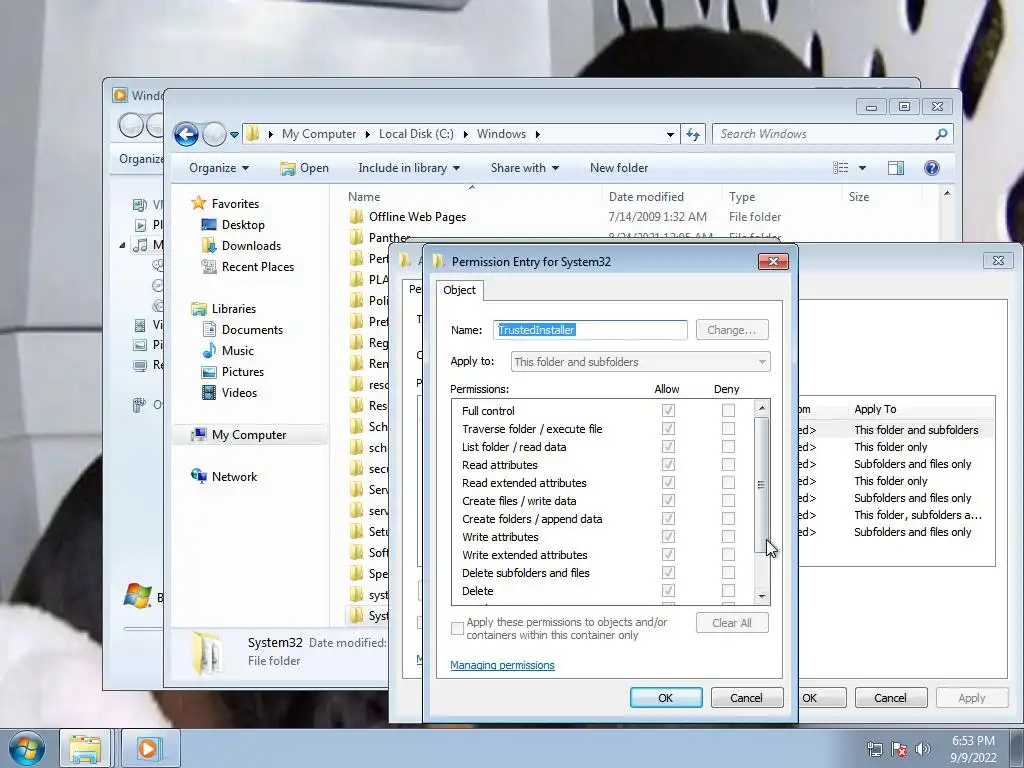The width and height of the screenshot is (1024, 768).
Task: Click Open in Explorer toolbar
Action: click(x=304, y=168)
